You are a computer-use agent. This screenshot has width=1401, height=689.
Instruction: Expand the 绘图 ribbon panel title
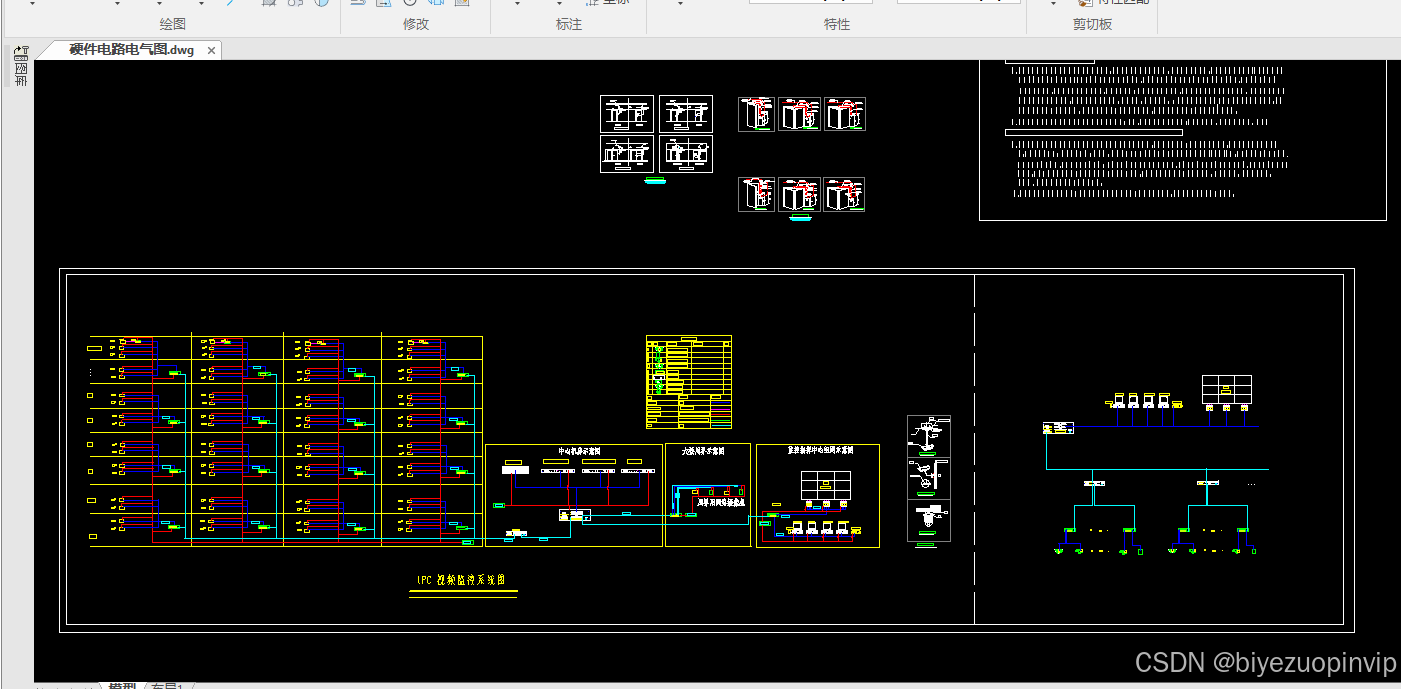click(x=173, y=24)
